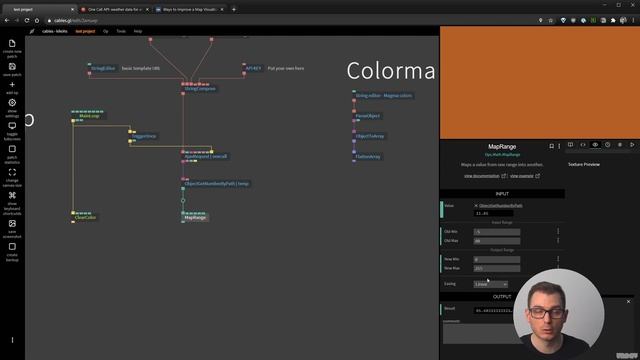Open browser three-dot menu
The width and height of the screenshot is (640, 360).
click(633, 20)
